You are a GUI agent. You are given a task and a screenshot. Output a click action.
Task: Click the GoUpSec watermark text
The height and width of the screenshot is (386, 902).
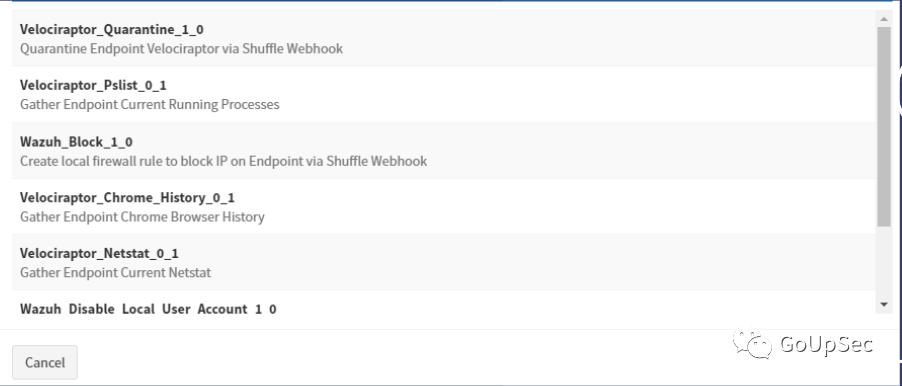click(826, 345)
